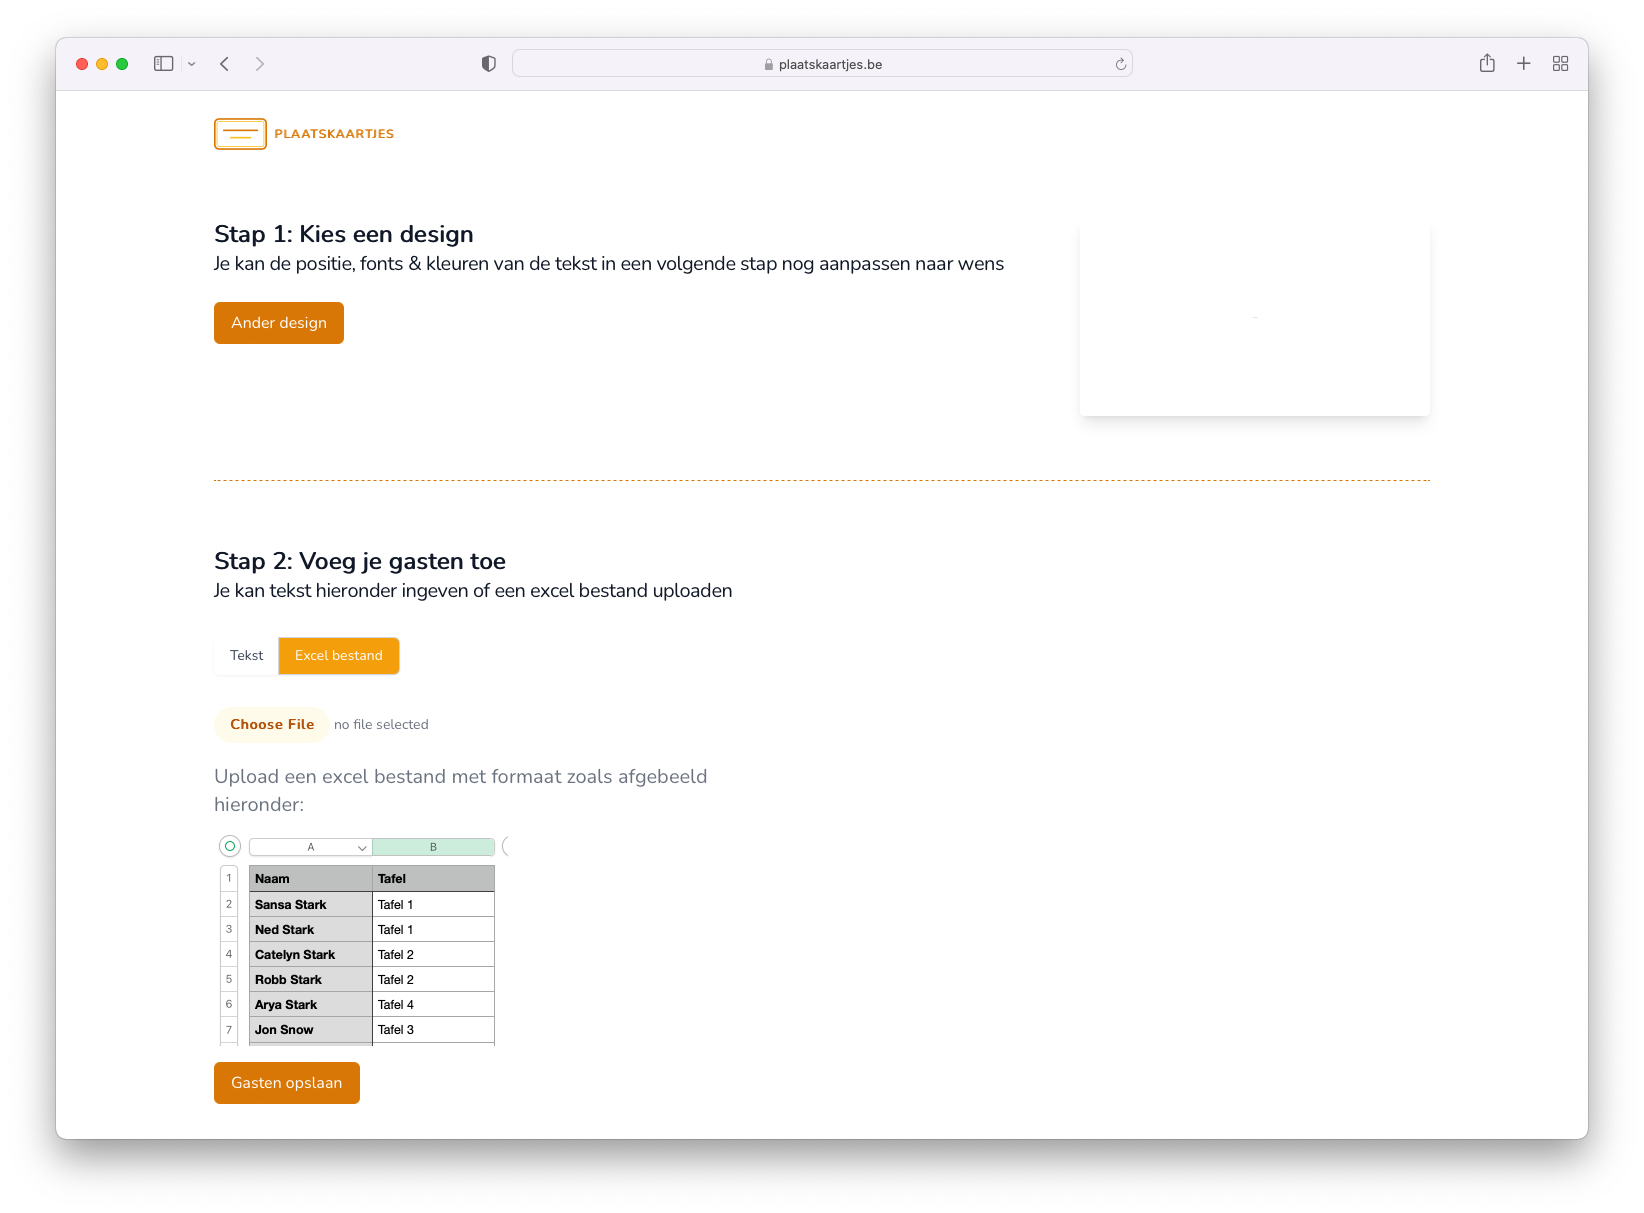Click the 'Catelyn Stark' cell in example
Screen dimensions: 1644x1213
pyautogui.click(x=311, y=954)
